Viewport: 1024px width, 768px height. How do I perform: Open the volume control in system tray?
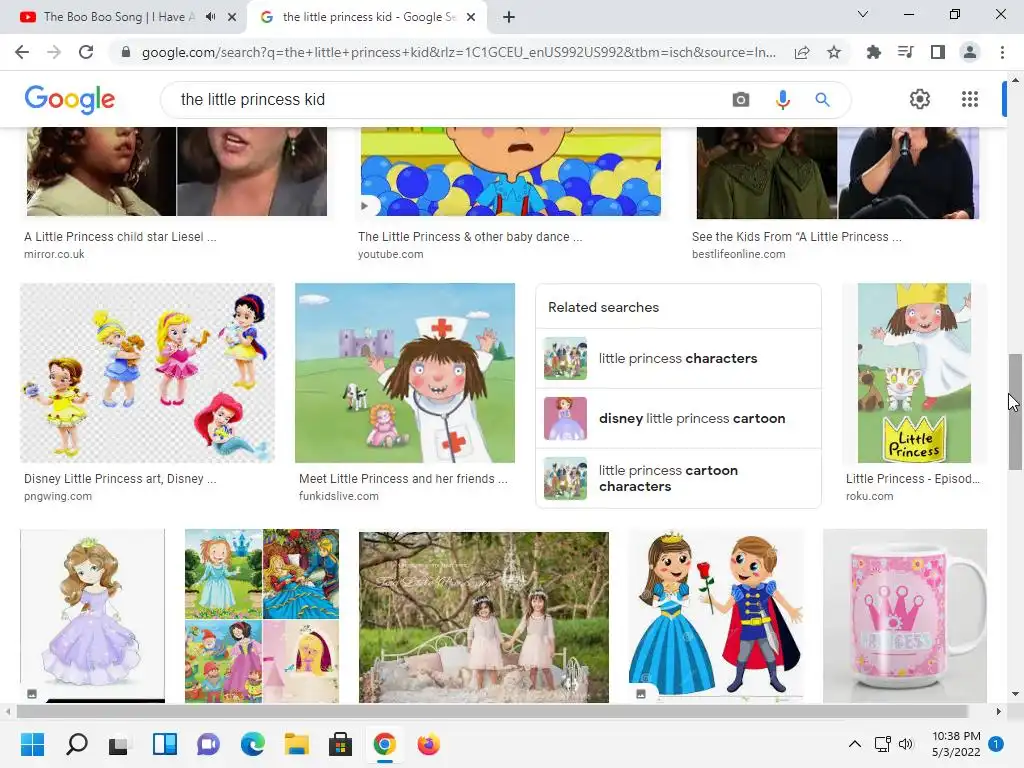point(906,744)
